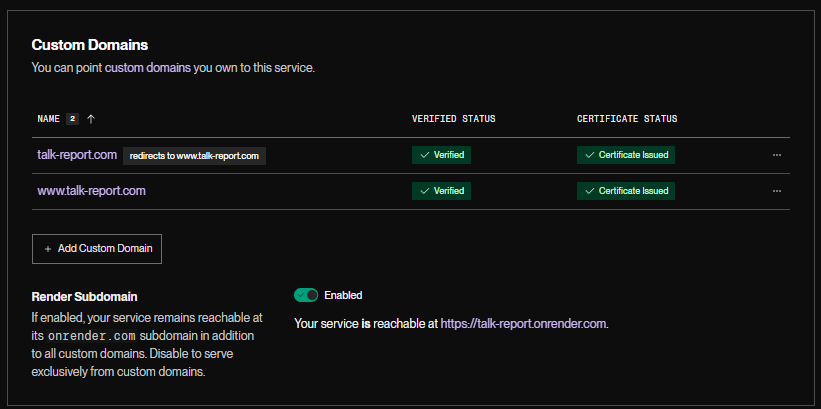Screen dimensions: 821x409
Task: Open the more options menu for www.talk-report.com
Action: (x=776, y=191)
